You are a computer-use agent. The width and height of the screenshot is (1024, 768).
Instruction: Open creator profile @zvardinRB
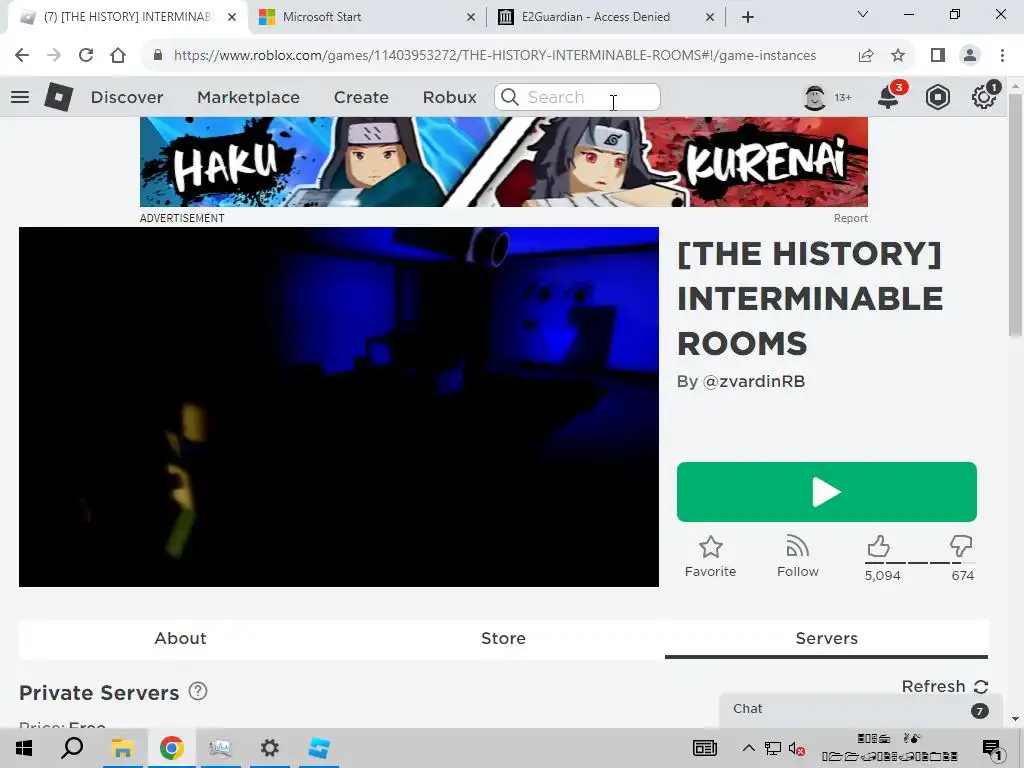click(x=754, y=381)
